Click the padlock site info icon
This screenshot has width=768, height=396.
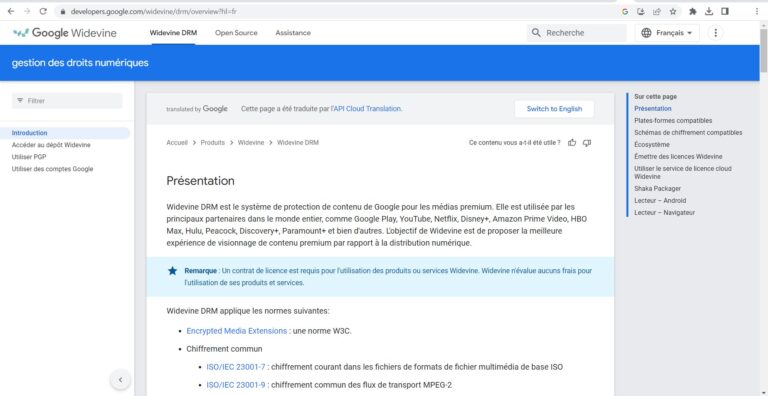pos(63,11)
